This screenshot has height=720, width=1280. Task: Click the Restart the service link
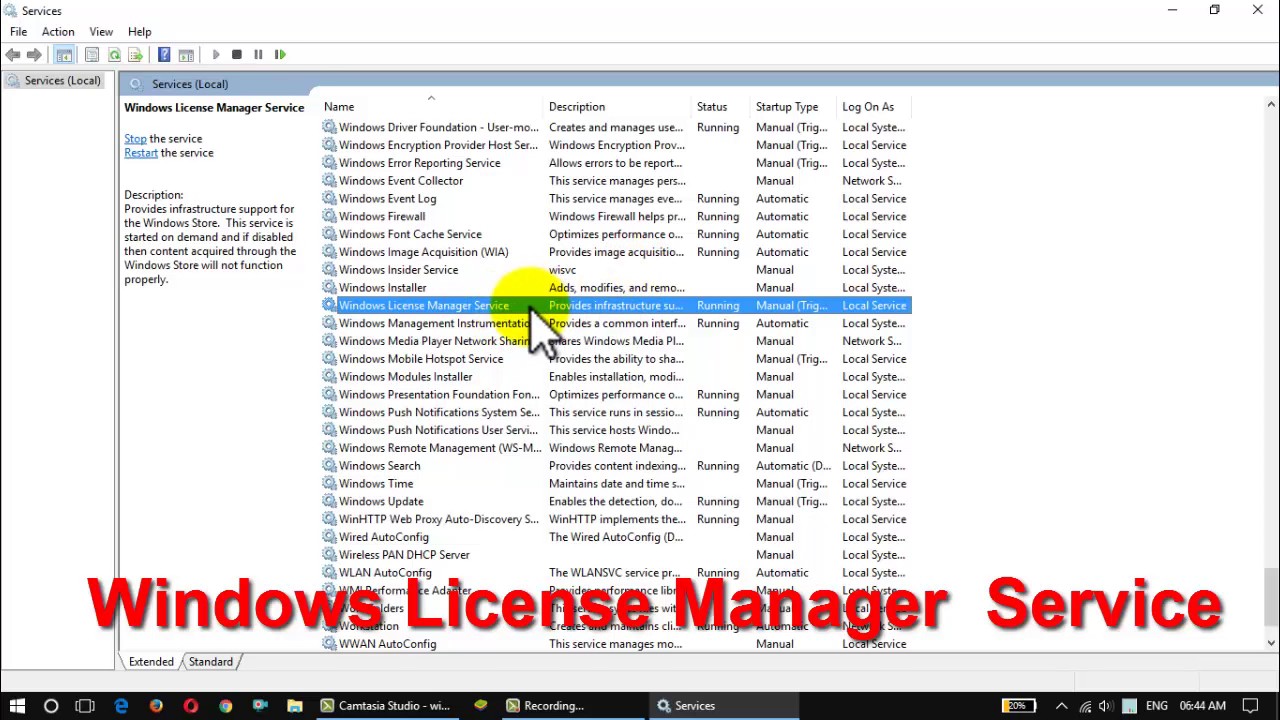[x=141, y=153]
